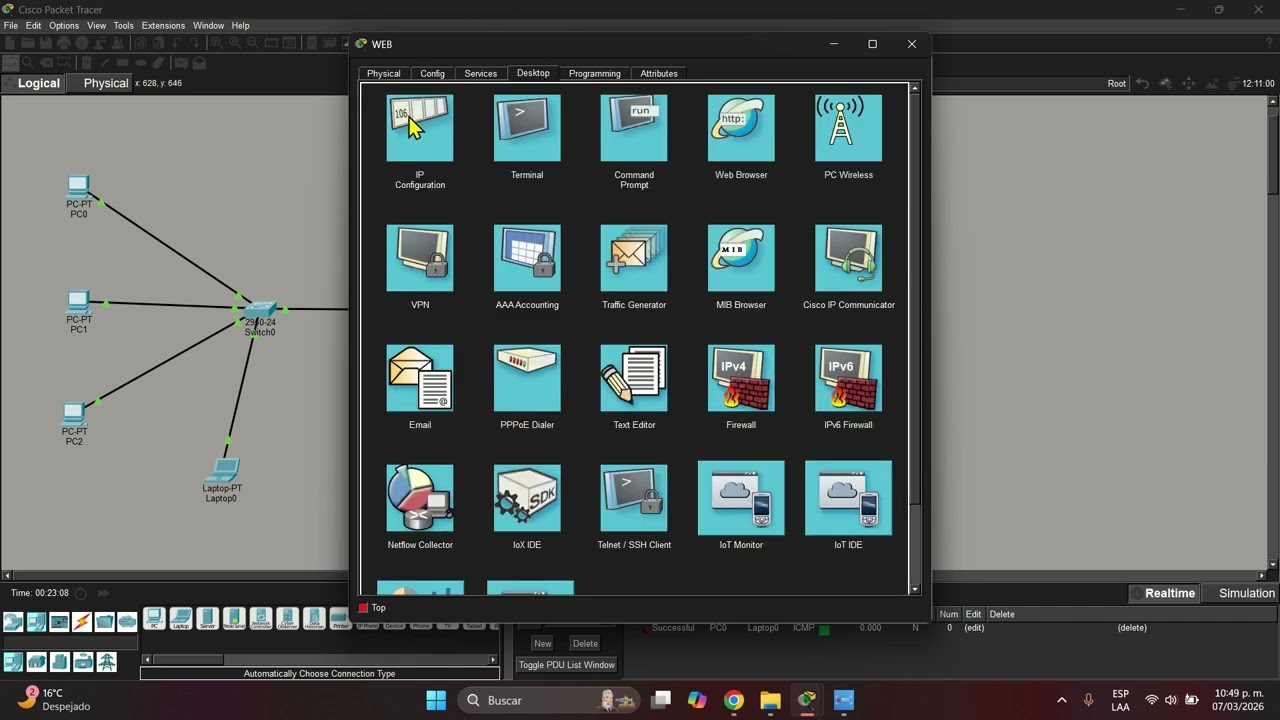The width and height of the screenshot is (1280, 720).
Task: Launch the Text Editor
Action: click(x=634, y=378)
